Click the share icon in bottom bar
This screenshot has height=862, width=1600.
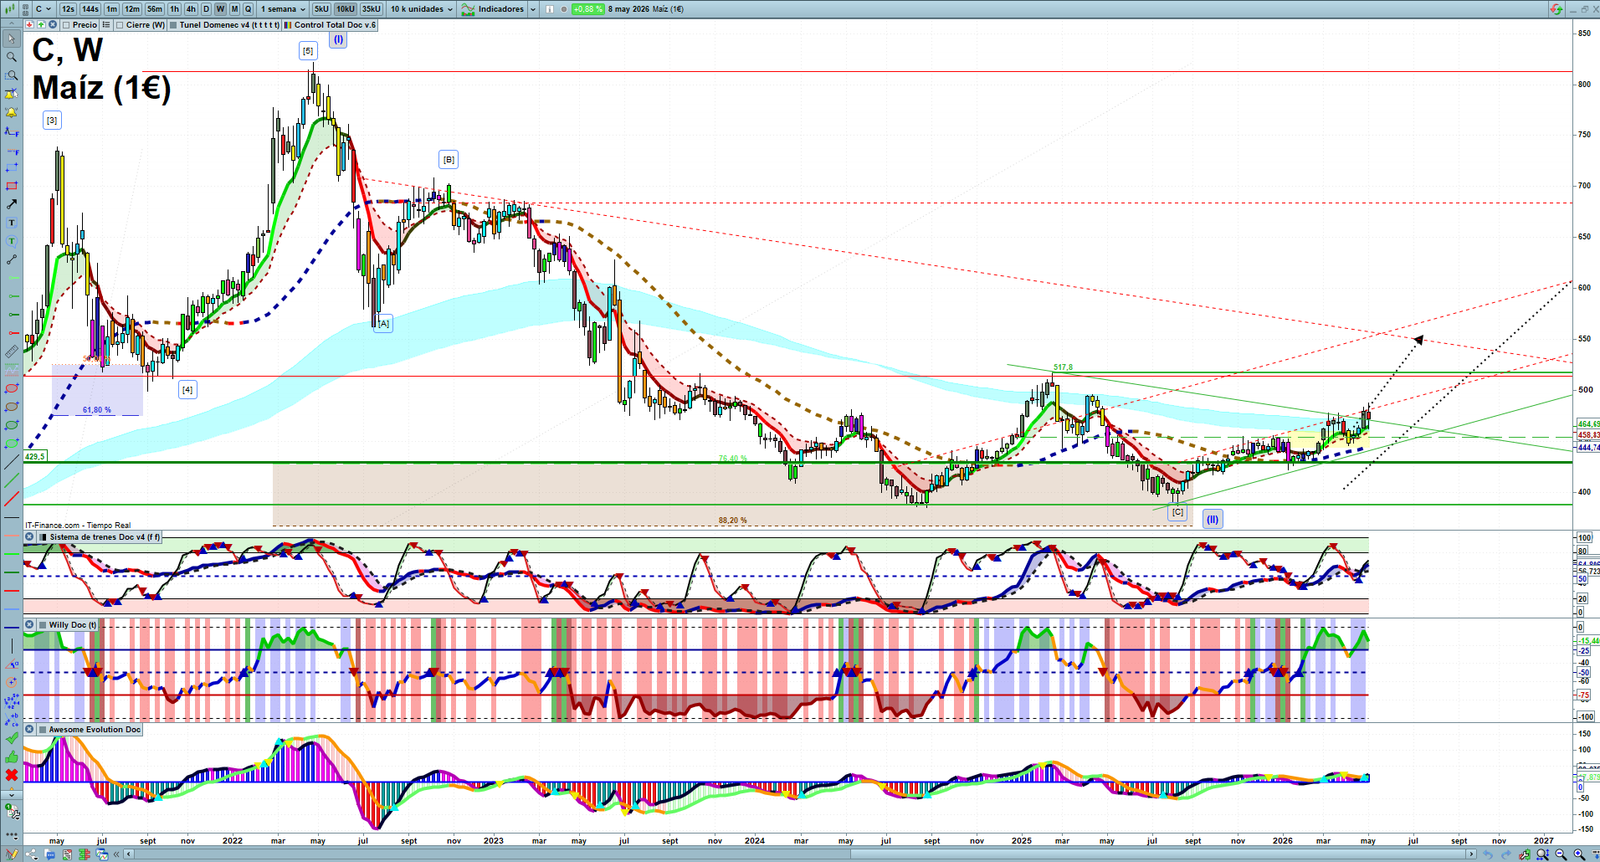32,854
